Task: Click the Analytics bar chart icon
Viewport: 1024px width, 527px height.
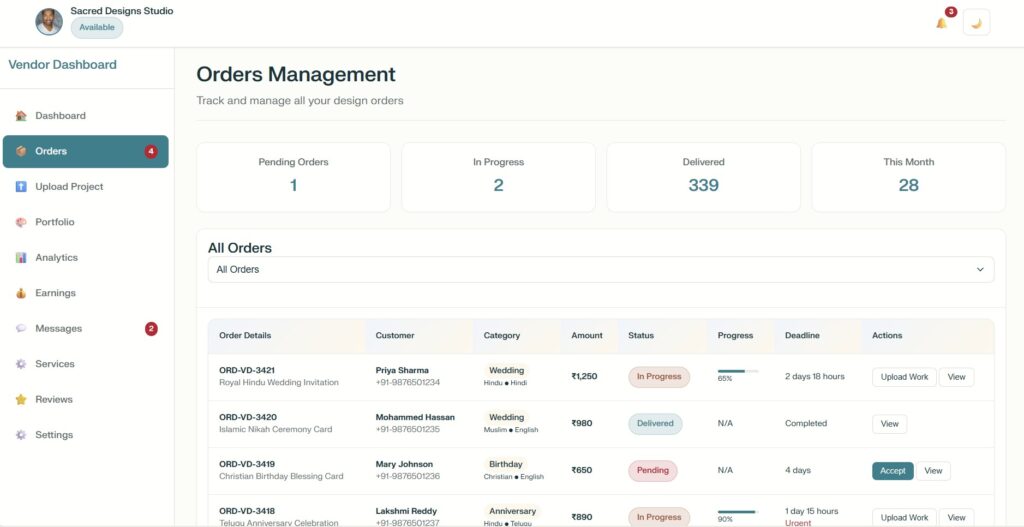Action: pos(21,258)
